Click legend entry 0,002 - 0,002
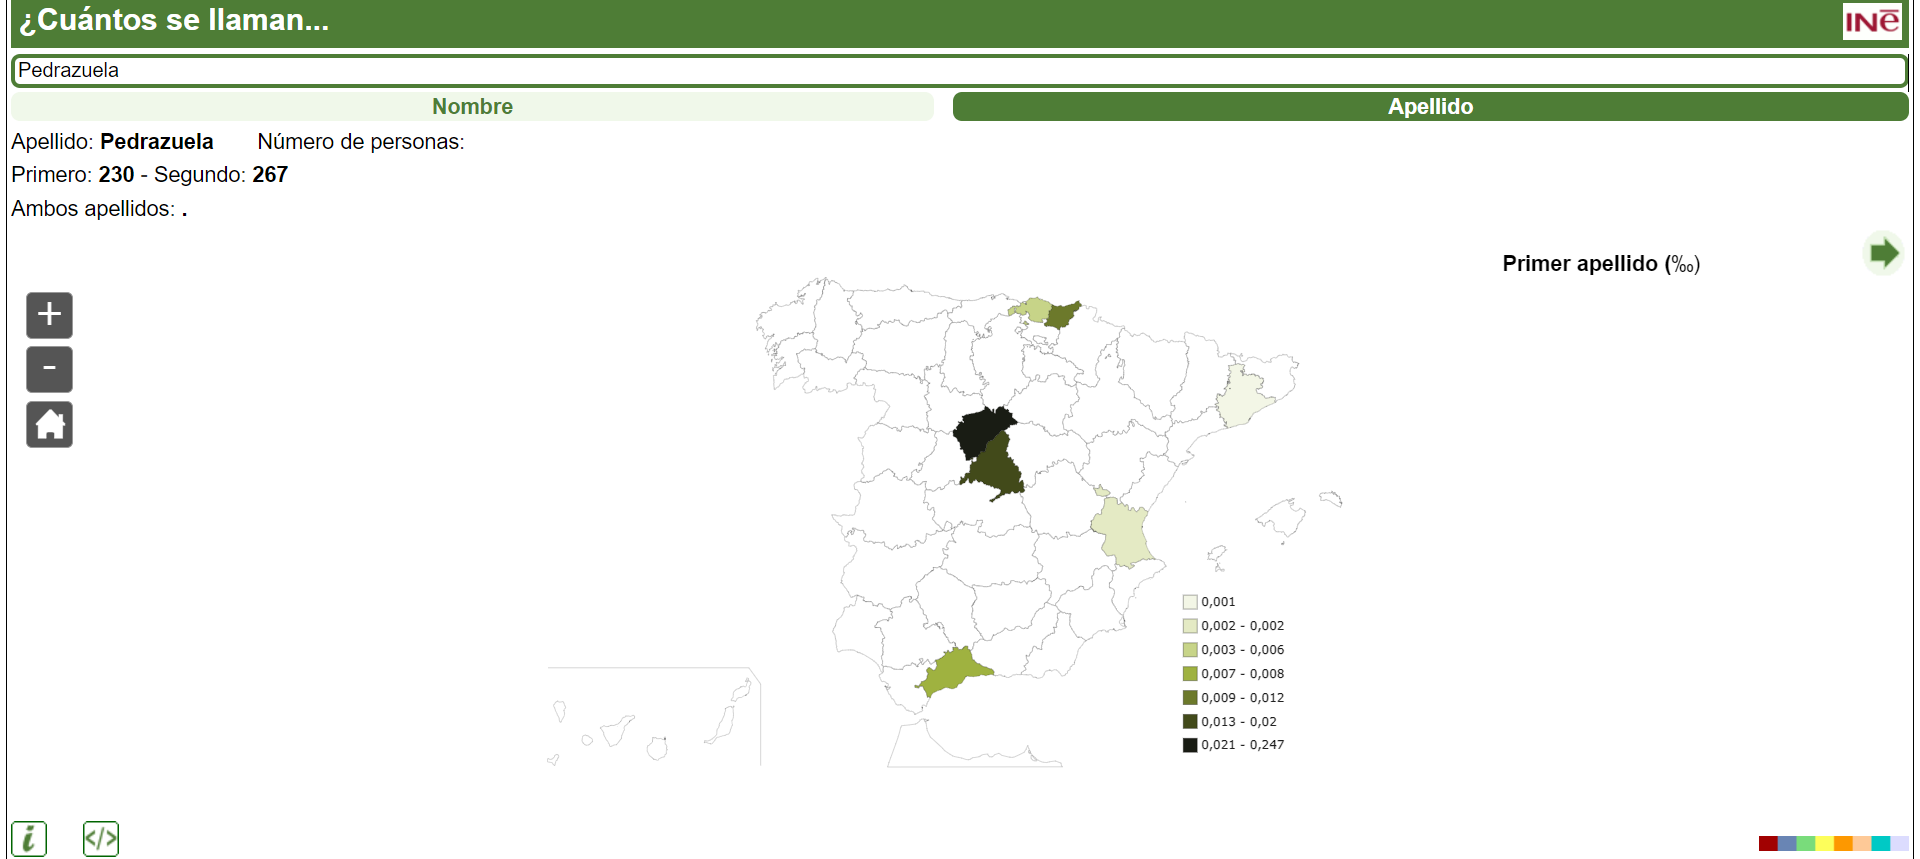Screen dimensions: 1920x859 [x=1234, y=626]
